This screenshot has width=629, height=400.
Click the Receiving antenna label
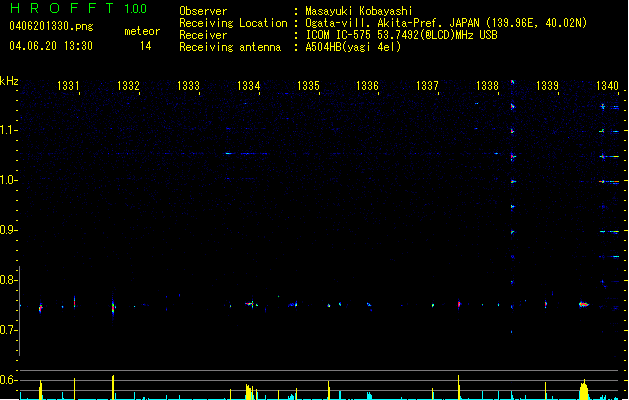pos(230,47)
